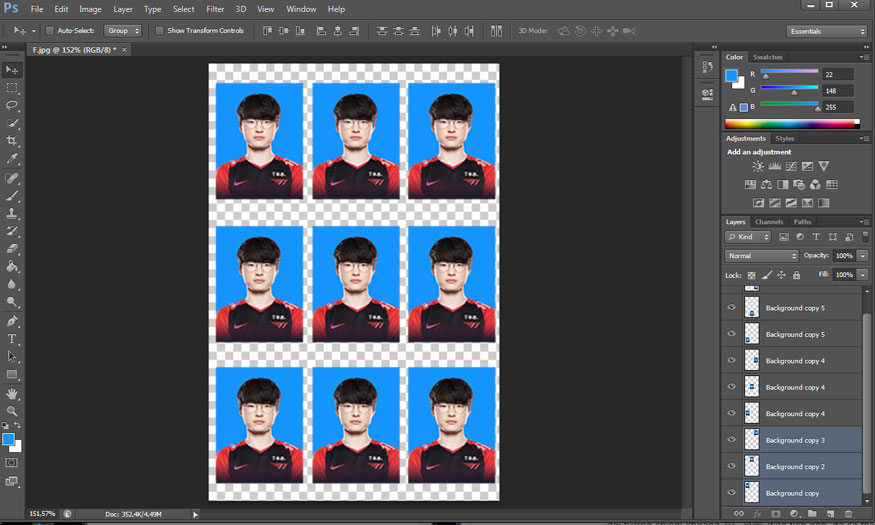Delete layer trash icon
Image resolution: width=875 pixels, height=525 pixels.
[x=849, y=513]
